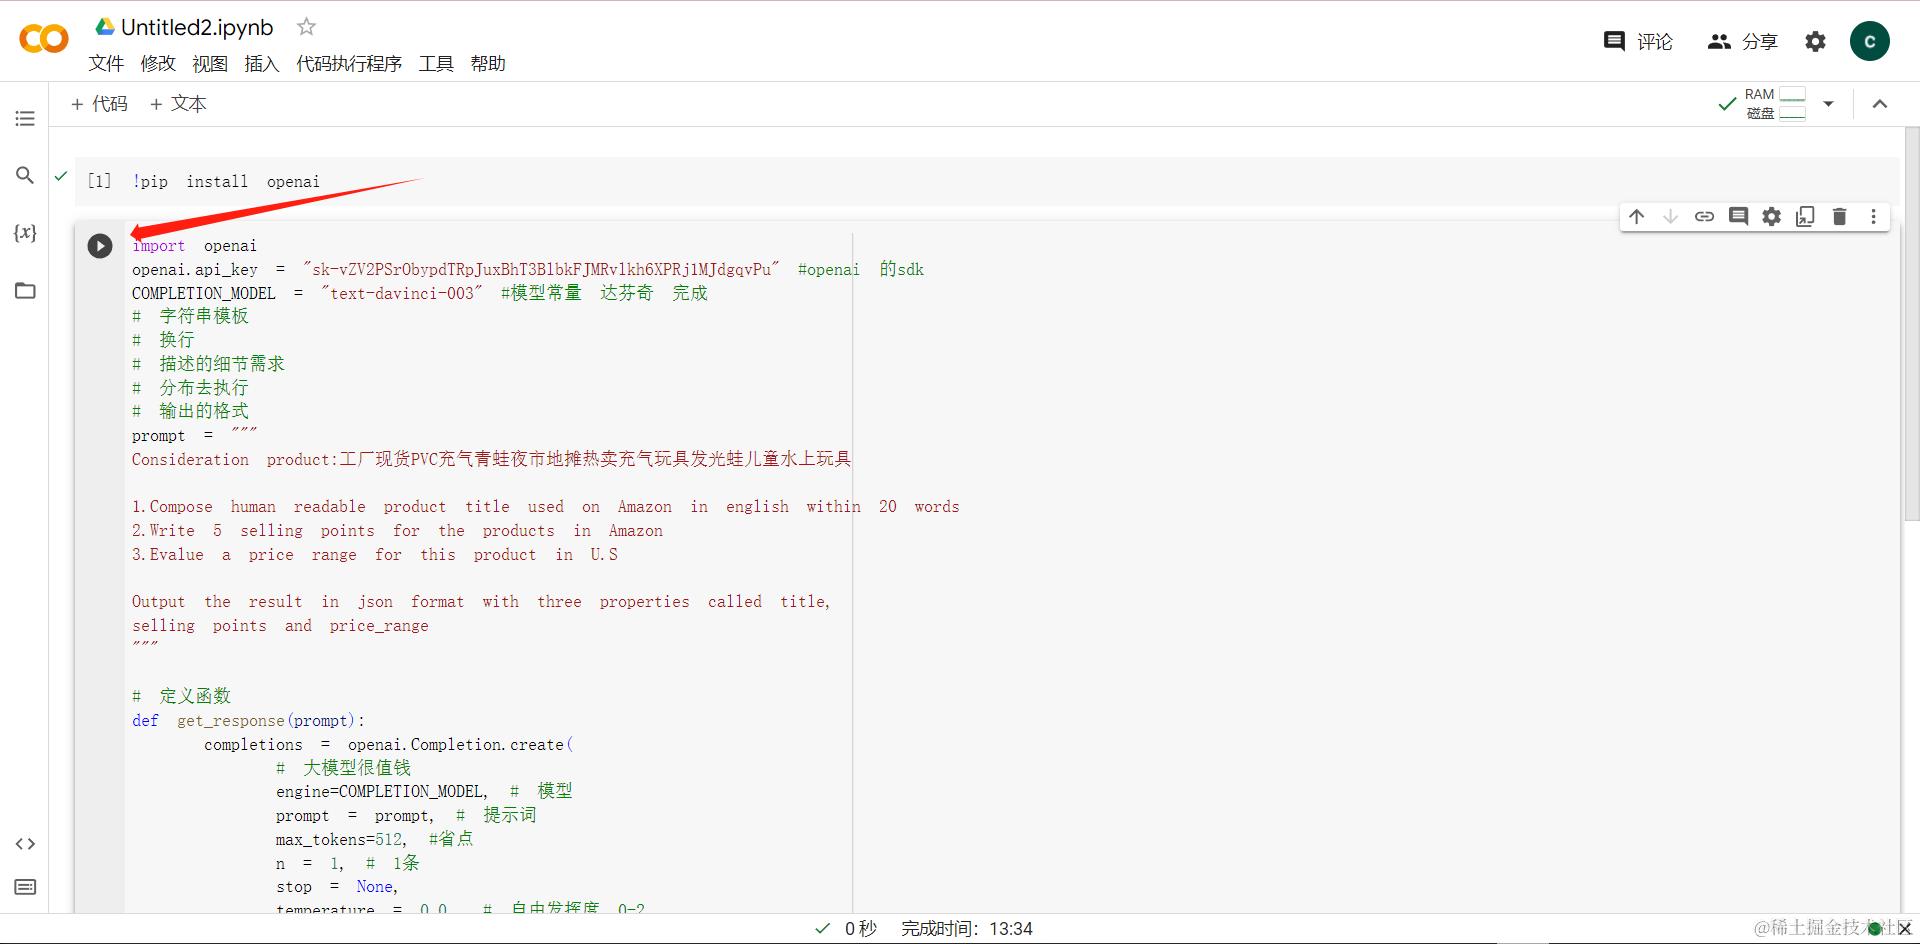Open the 插入 menu
Screen dimensions: 1920x944
coord(262,64)
